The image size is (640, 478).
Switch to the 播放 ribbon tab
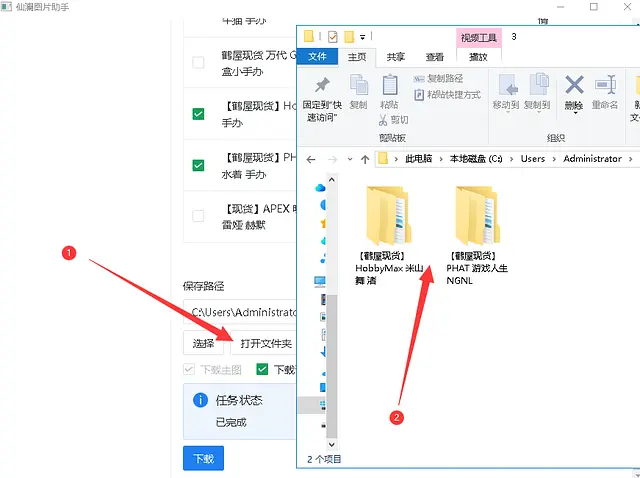(478, 57)
